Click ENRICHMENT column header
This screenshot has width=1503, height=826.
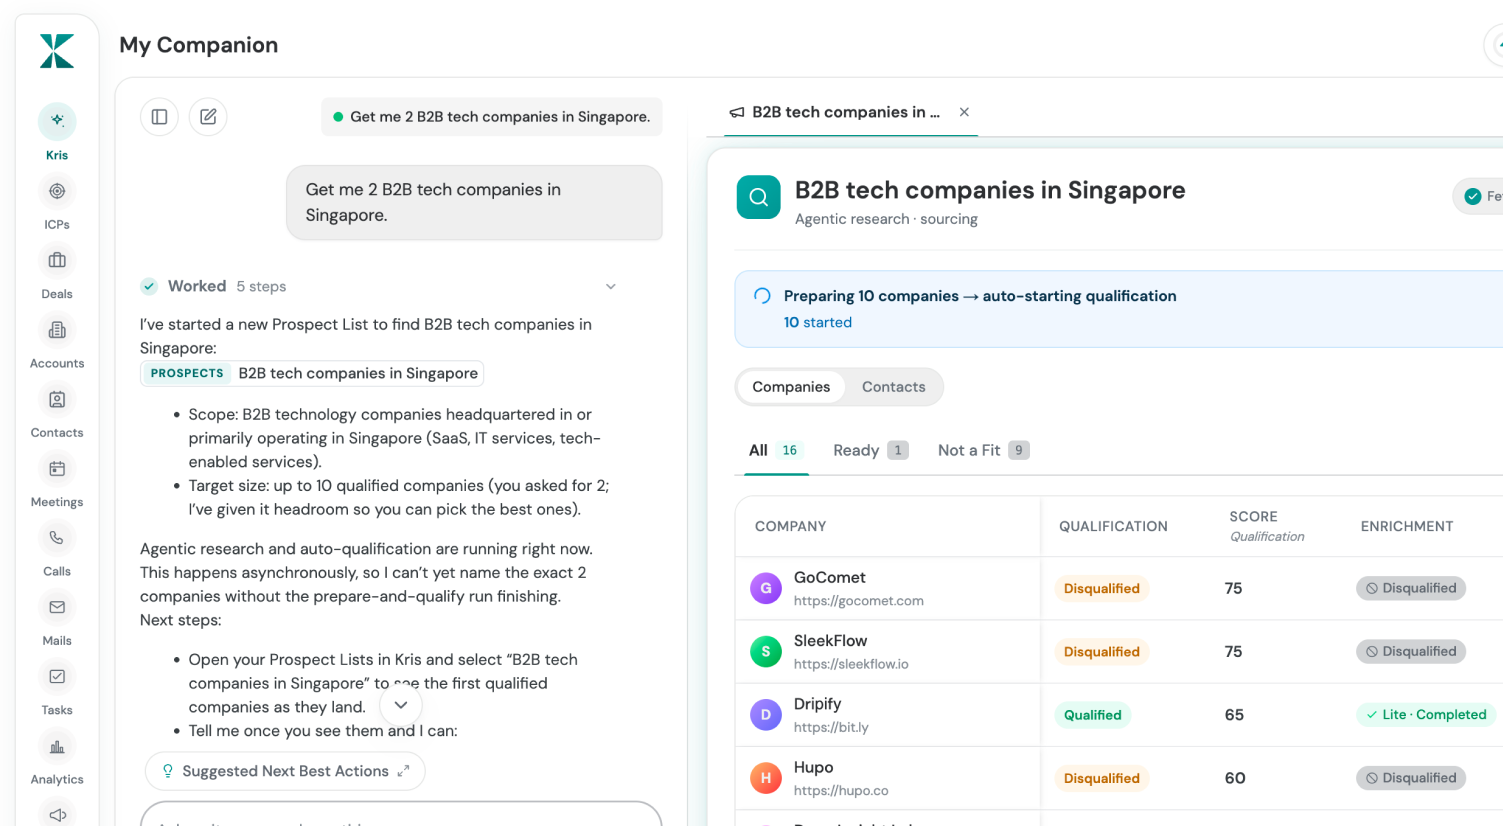tap(1407, 526)
